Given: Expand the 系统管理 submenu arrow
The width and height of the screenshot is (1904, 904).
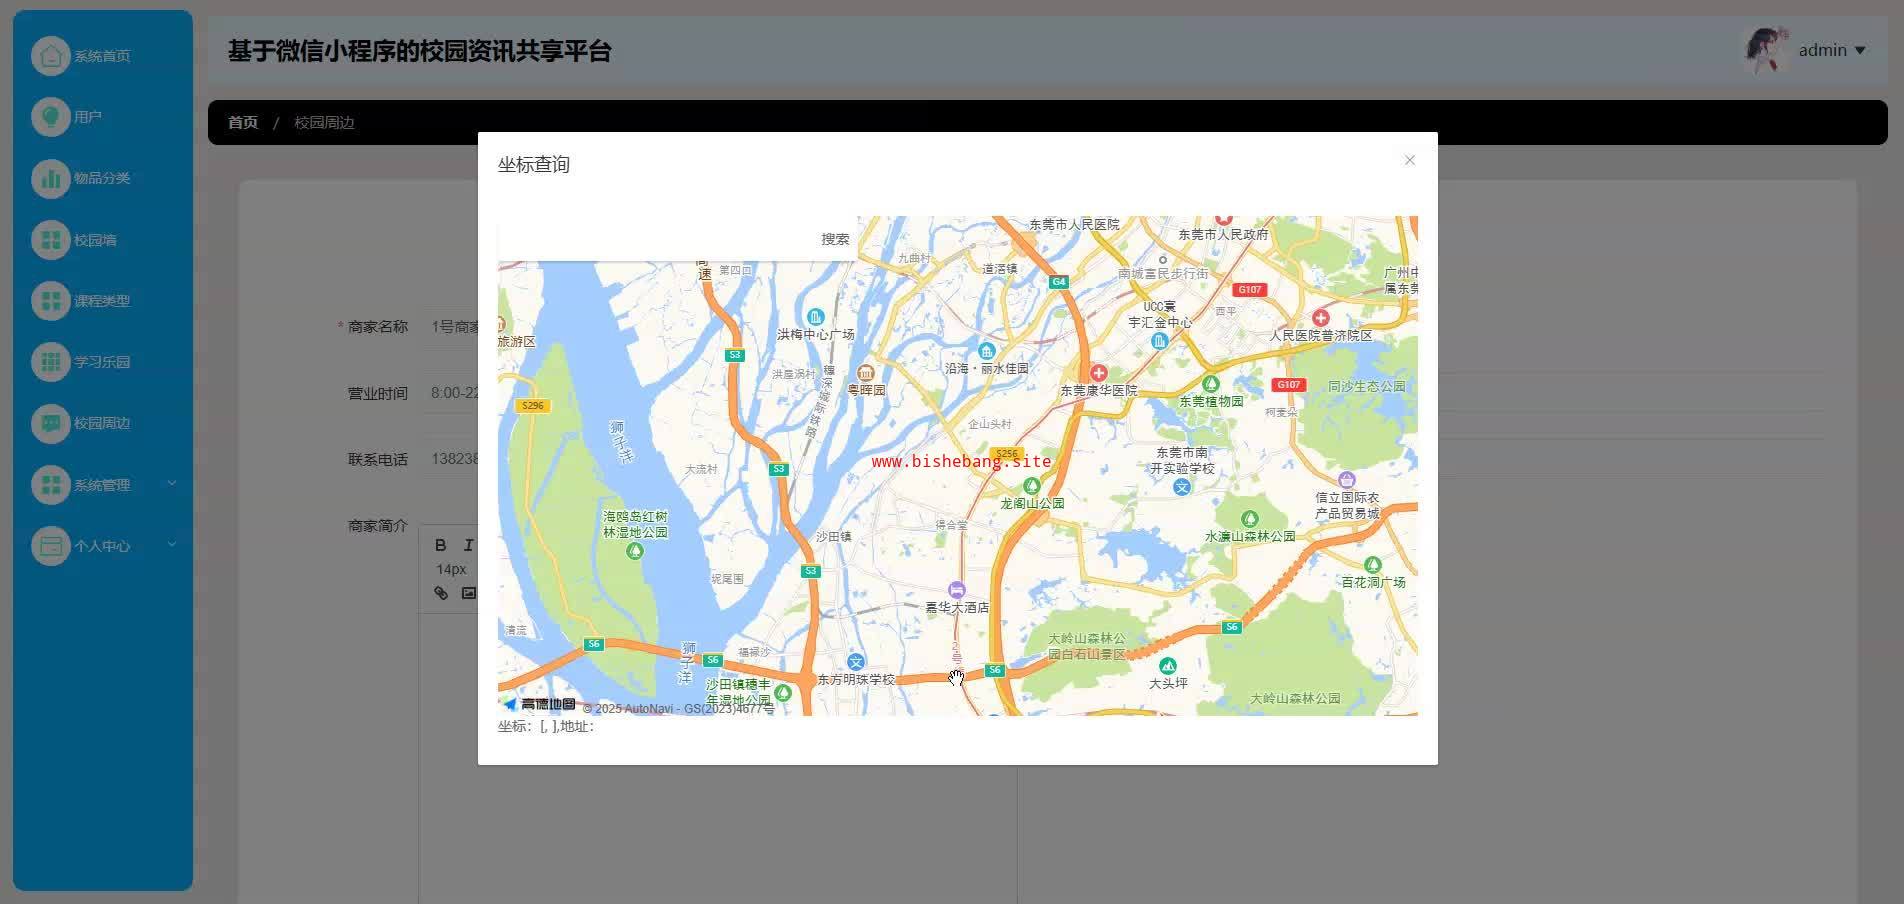Looking at the screenshot, I should 172,484.
